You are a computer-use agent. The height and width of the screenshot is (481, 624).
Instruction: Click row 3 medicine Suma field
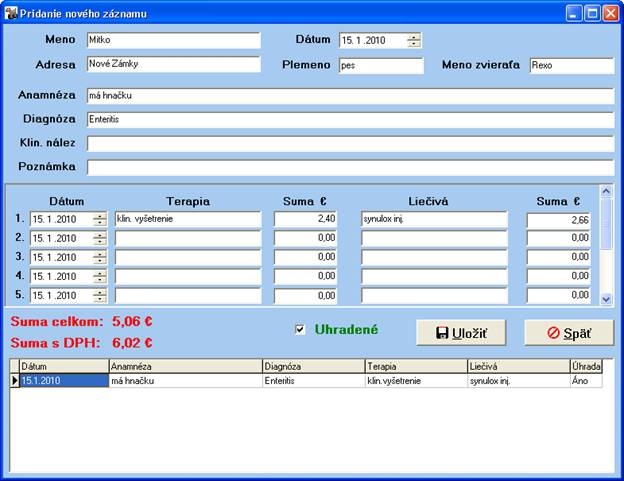[559, 257]
